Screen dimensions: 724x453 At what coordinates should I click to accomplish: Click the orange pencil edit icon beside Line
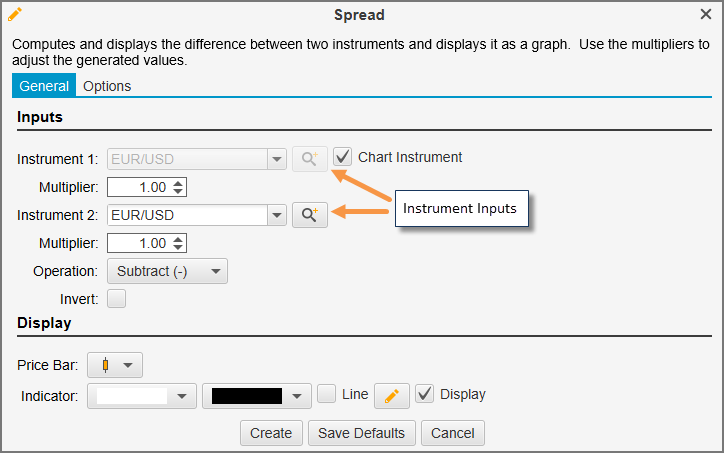pos(392,396)
